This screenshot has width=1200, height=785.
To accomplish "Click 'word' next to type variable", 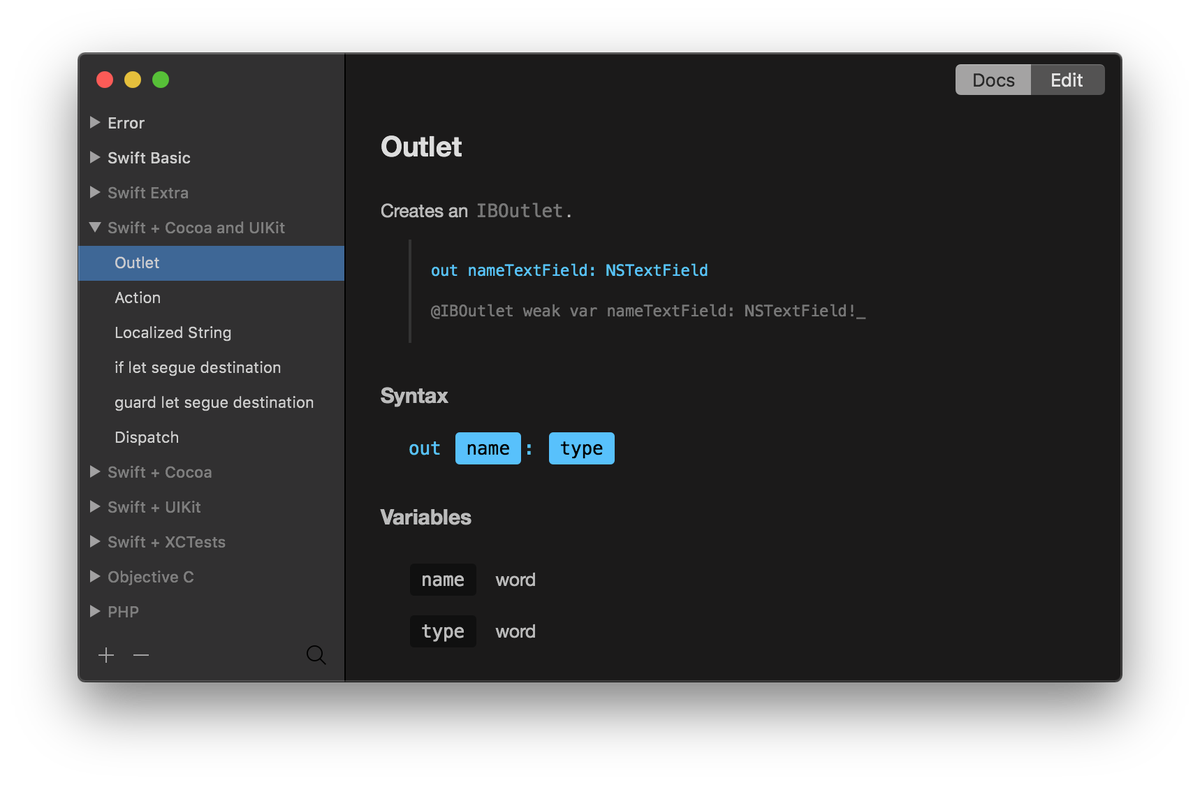I will [x=515, y=632].
